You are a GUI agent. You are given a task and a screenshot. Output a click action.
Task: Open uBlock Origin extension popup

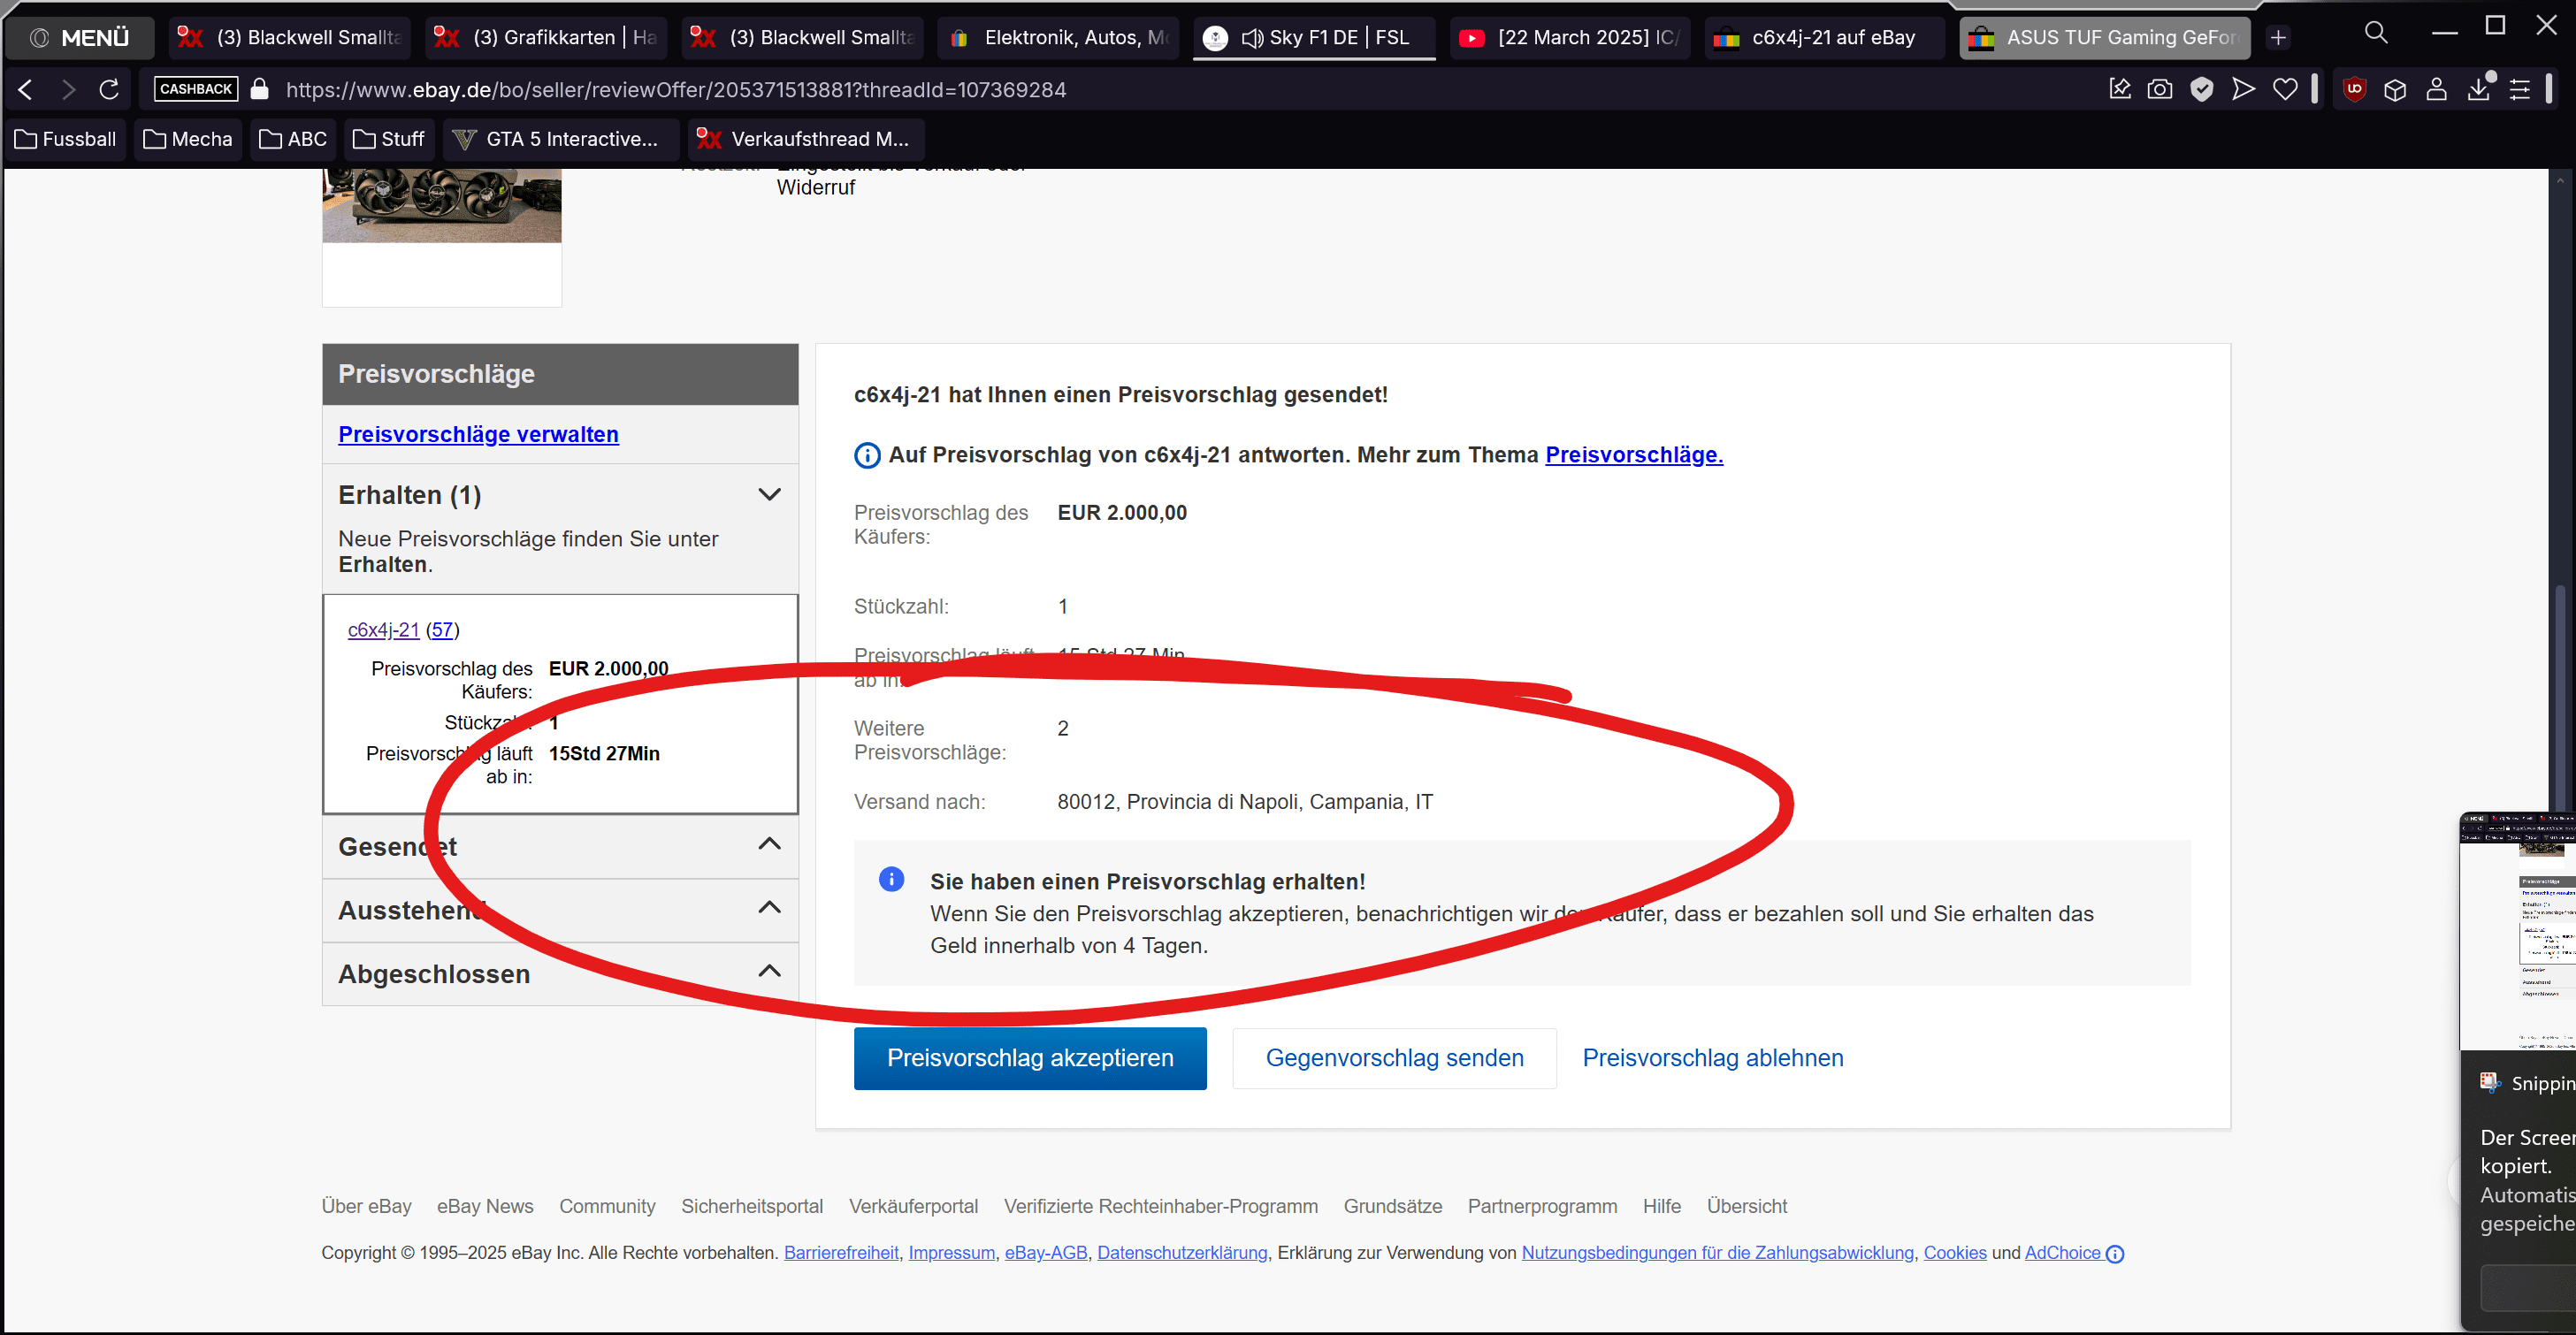2354,90
